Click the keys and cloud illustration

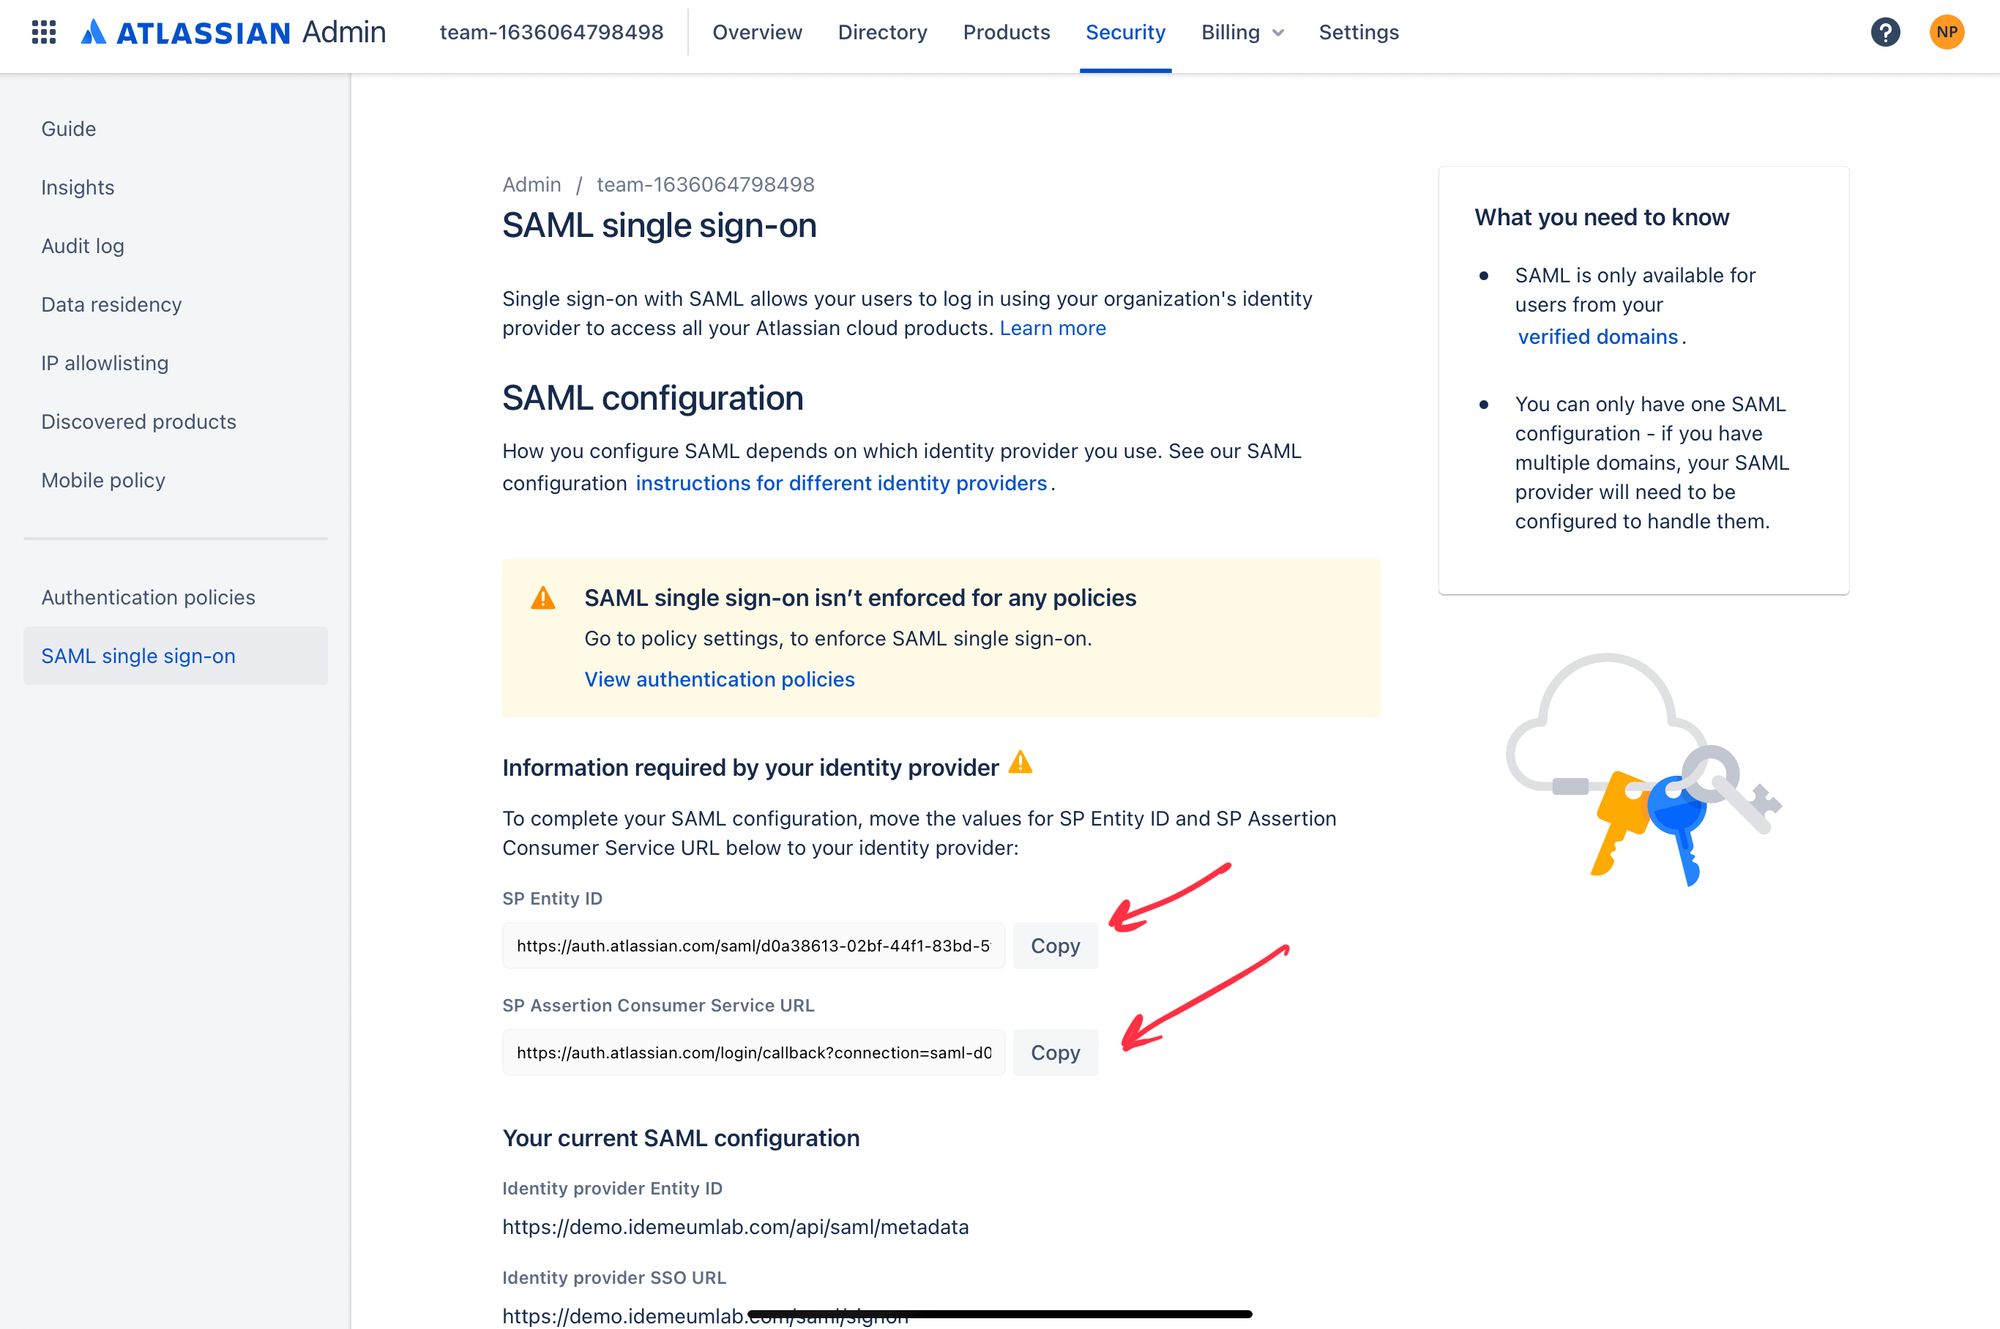[x=1643, y=770]
